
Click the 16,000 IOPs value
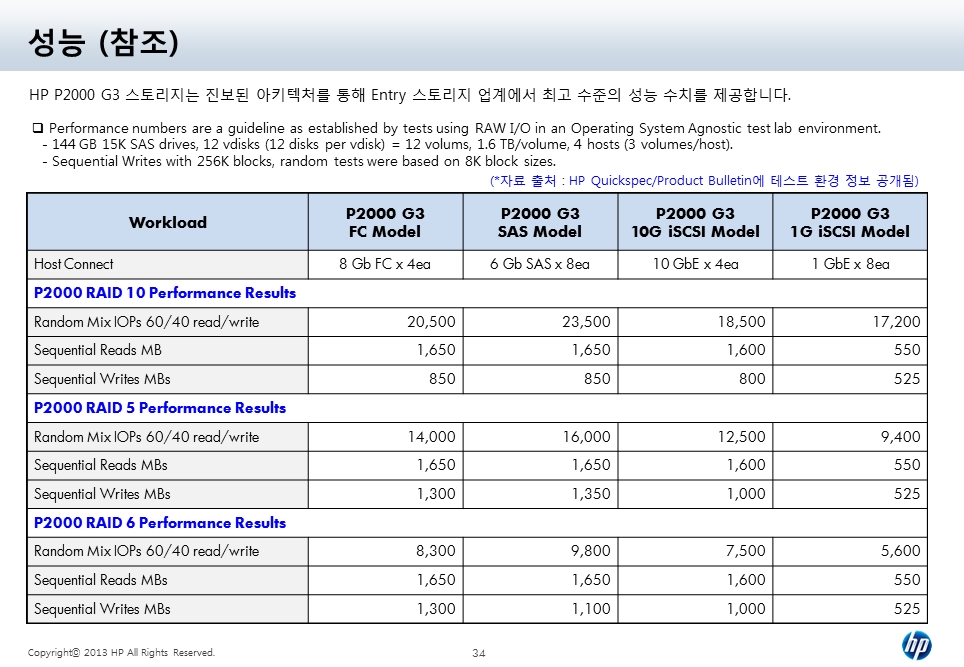pyautogui.click(x=587, y=436)
